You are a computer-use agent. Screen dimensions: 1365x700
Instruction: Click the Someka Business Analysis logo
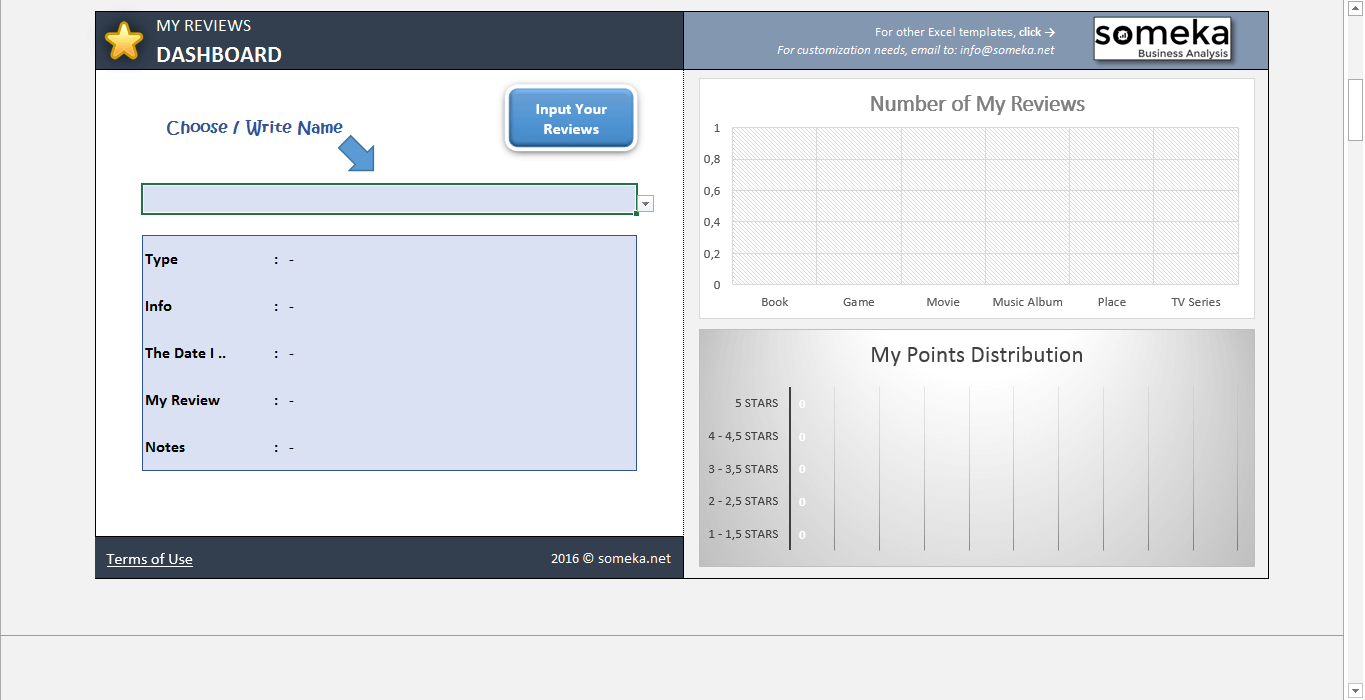[1162, 39]
